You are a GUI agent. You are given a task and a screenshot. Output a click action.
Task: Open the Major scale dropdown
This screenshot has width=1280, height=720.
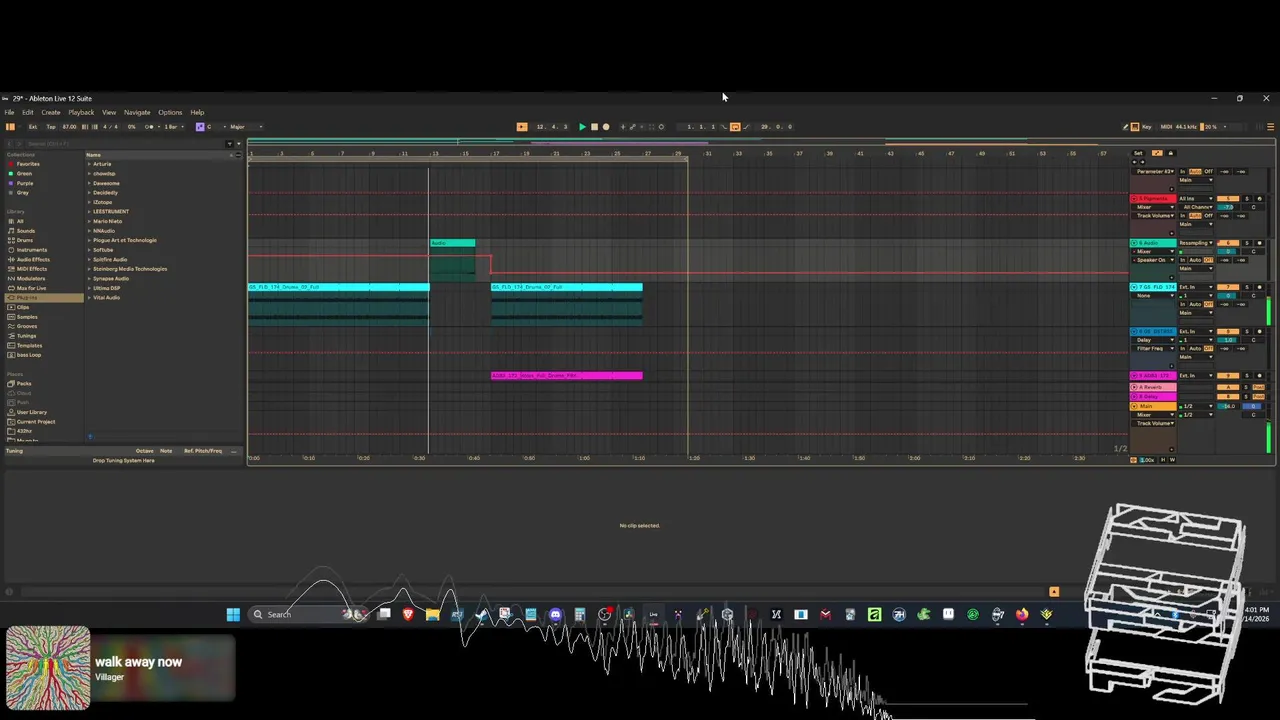244,127
